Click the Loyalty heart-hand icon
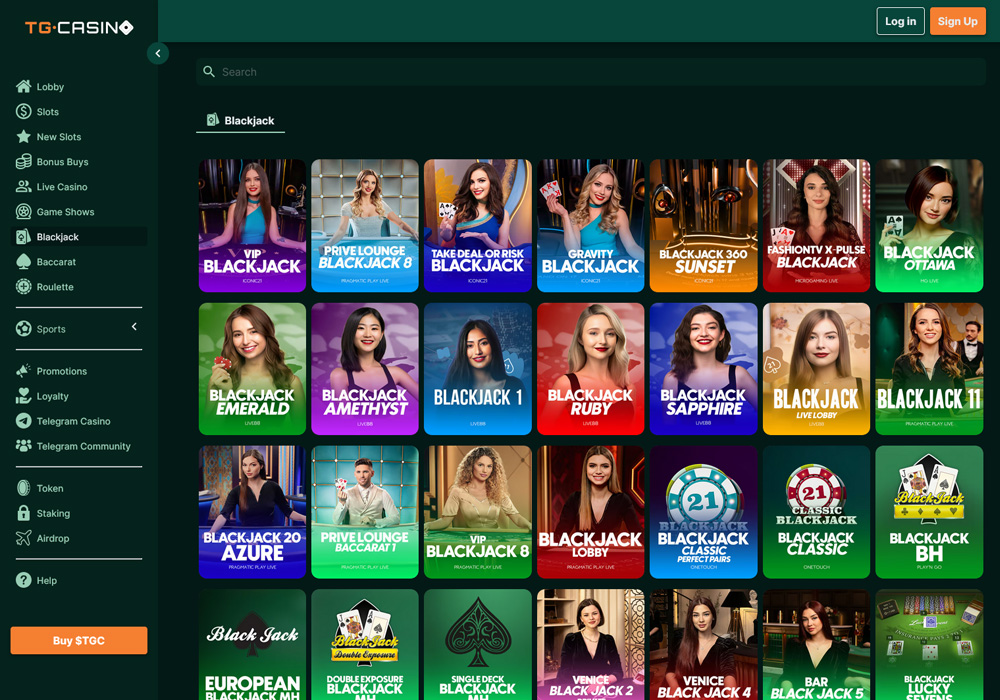This screenshot has height=700, width=1000. click(24, 396)
